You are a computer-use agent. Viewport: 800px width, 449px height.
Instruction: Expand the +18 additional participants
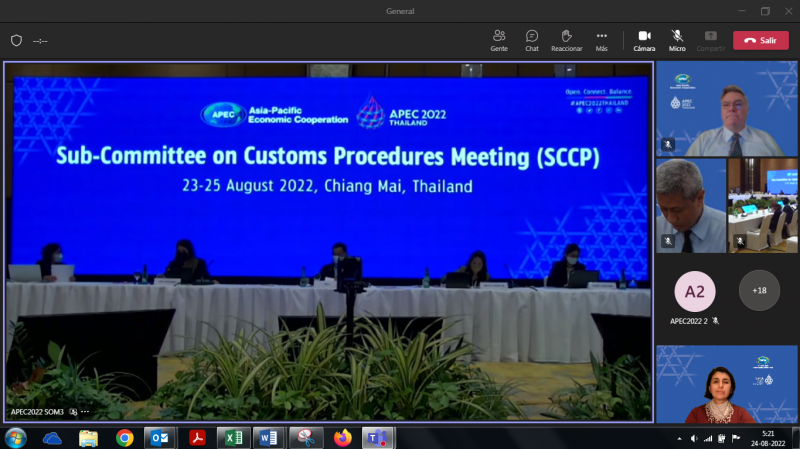(x=759, y=291)
